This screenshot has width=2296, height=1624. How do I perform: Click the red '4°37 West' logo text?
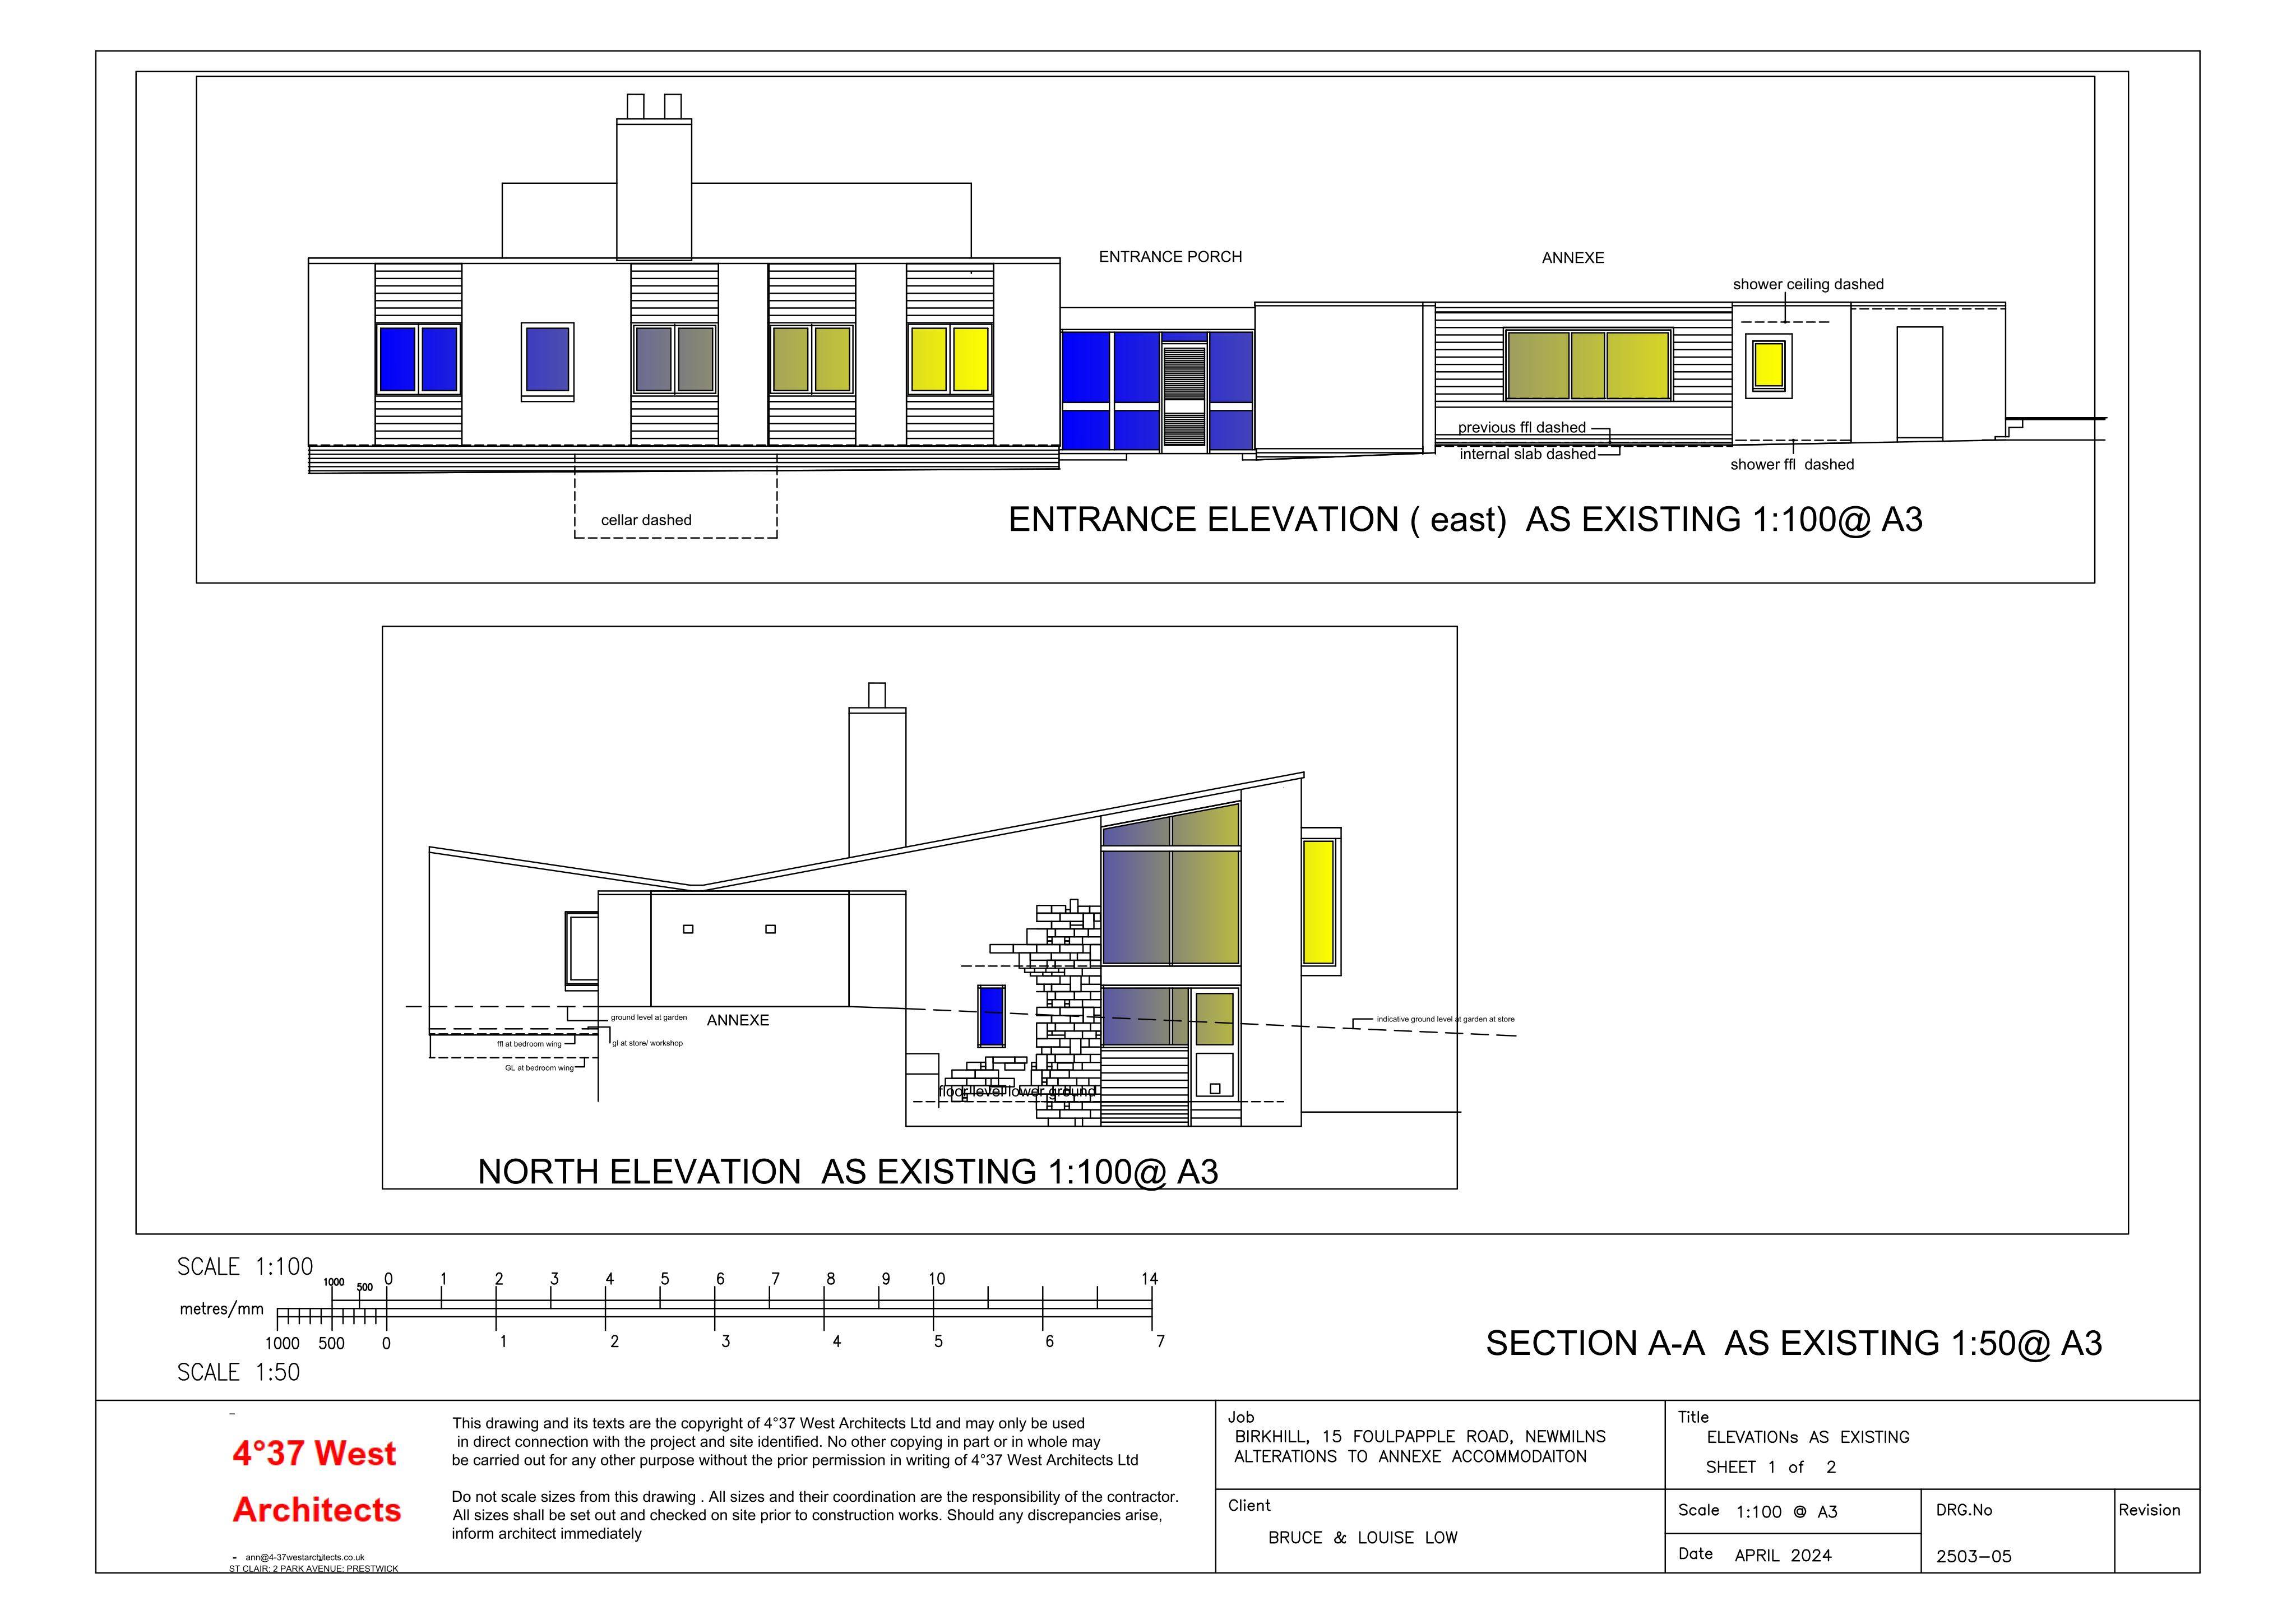(x=314, y=1454)
